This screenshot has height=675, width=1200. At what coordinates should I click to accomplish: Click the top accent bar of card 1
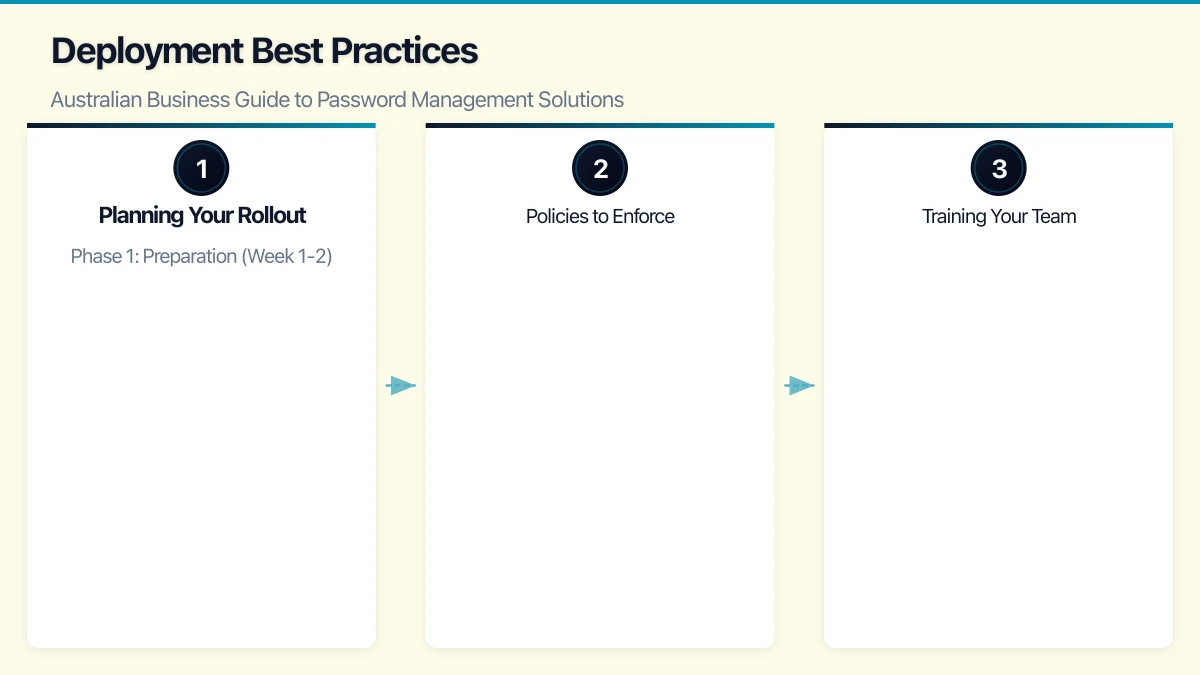pyautogui.click(x=201, y=126)
